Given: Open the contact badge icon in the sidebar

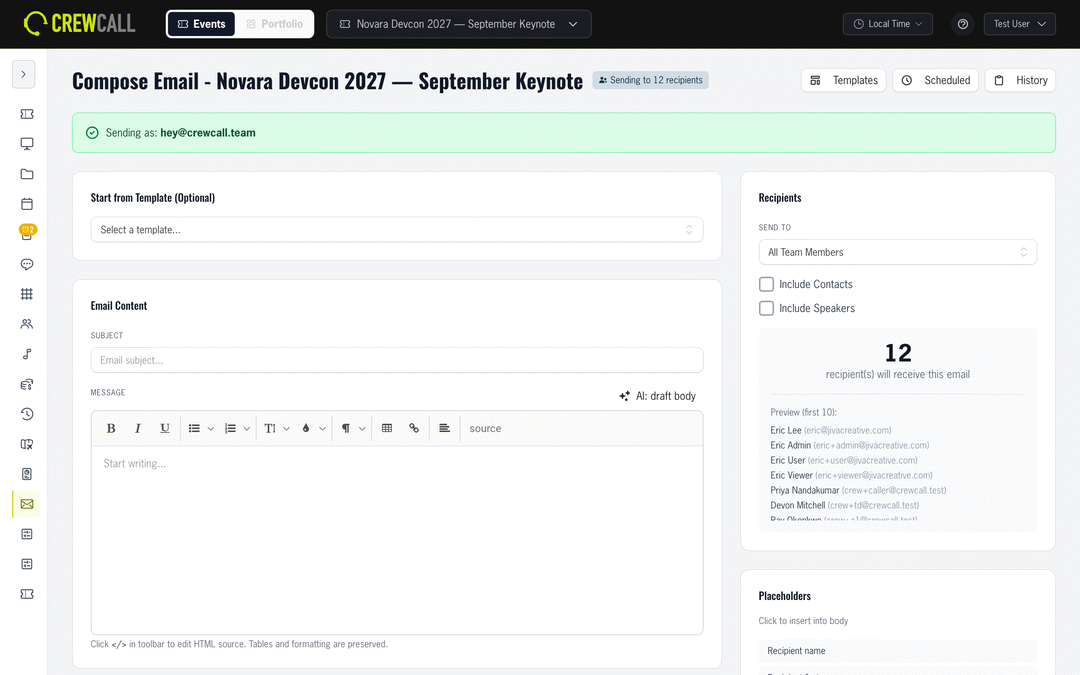Looking at the screenshot, I should tap(27, 474).
